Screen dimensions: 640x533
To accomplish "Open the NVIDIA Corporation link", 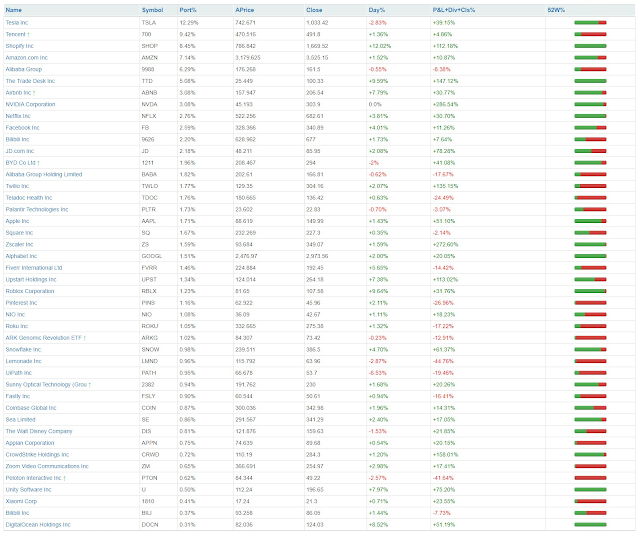I will (30, 104).
